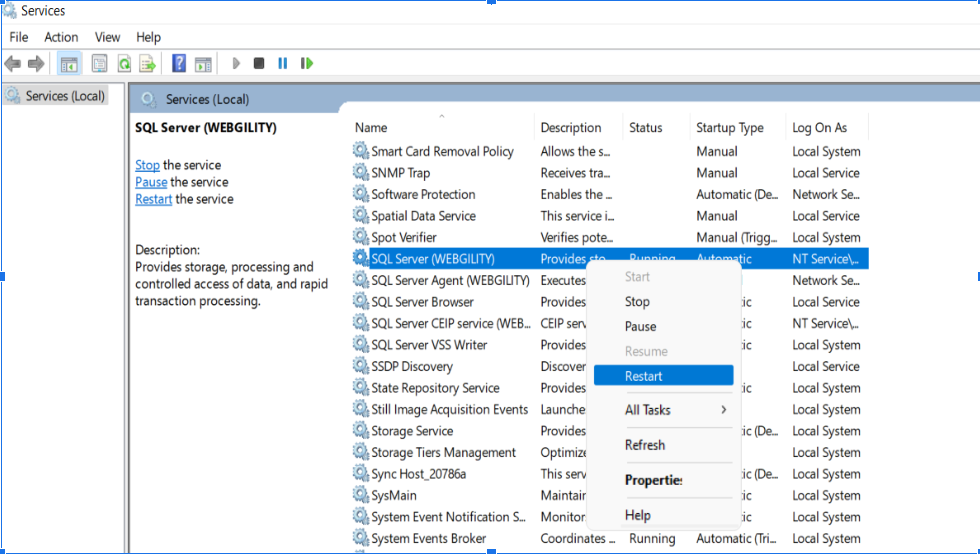Click the Restart Service toolbar icon
The height and width of the screenshot is (554, 980).
pos(306,63)
